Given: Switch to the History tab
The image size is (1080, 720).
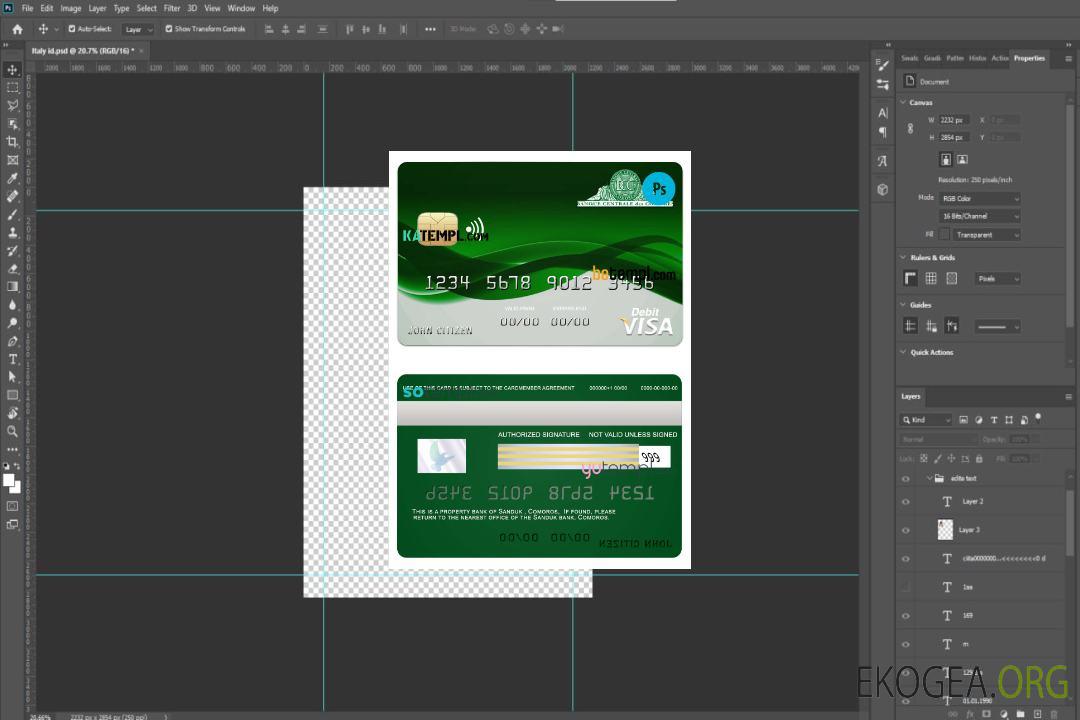Looking at the screenshot, I should pyautogui.click(x=977, y=58).
